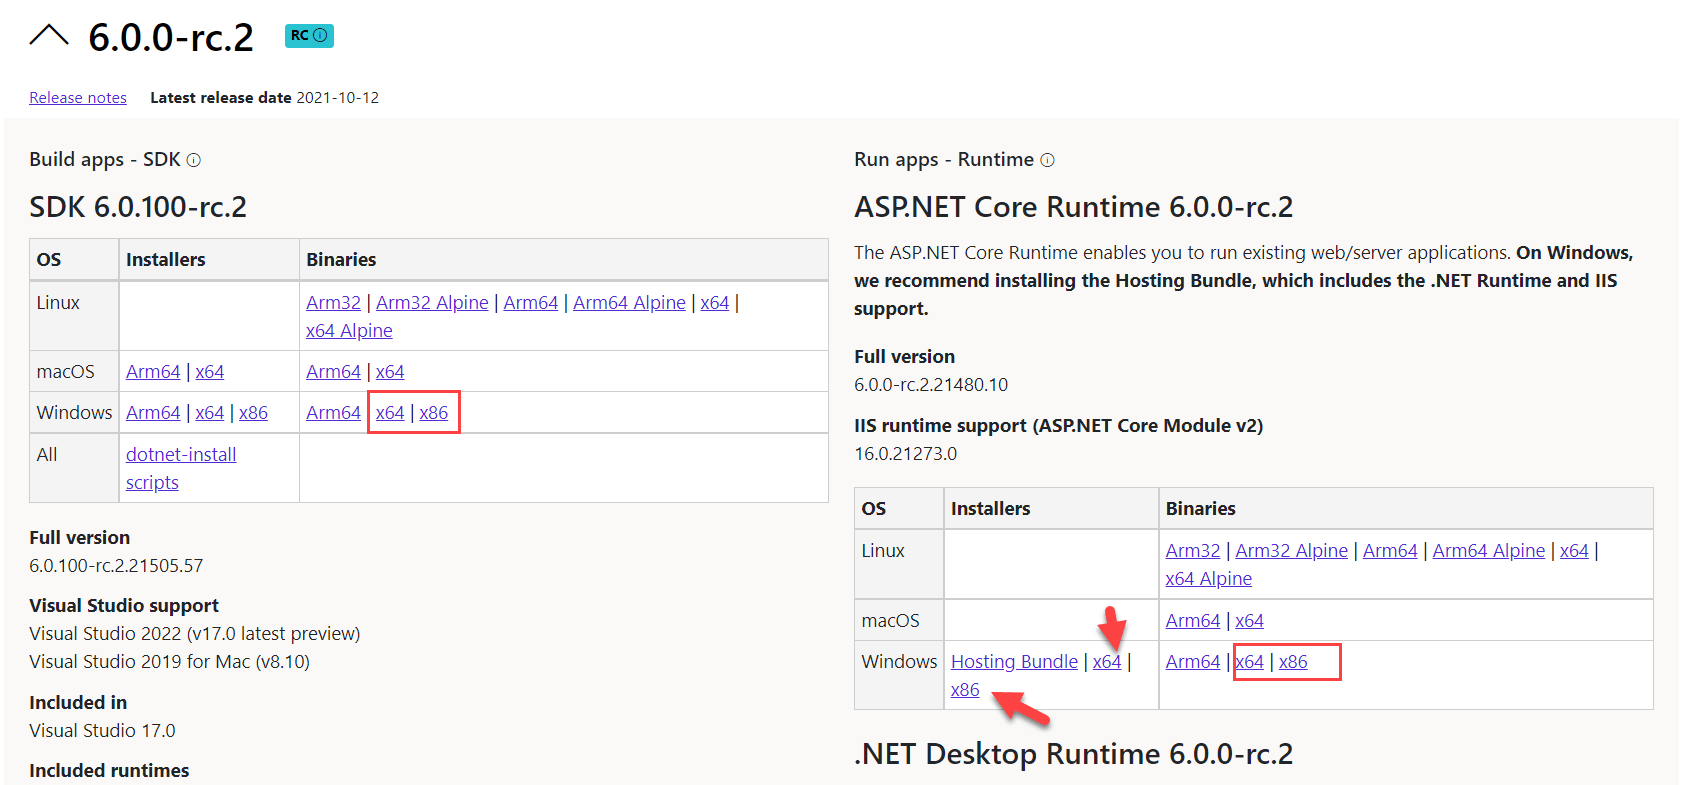Download SDK Windows x86 binary
The height and width of the screenshot is (785, 1684).
pyautogui.click(x=434, y=413)
